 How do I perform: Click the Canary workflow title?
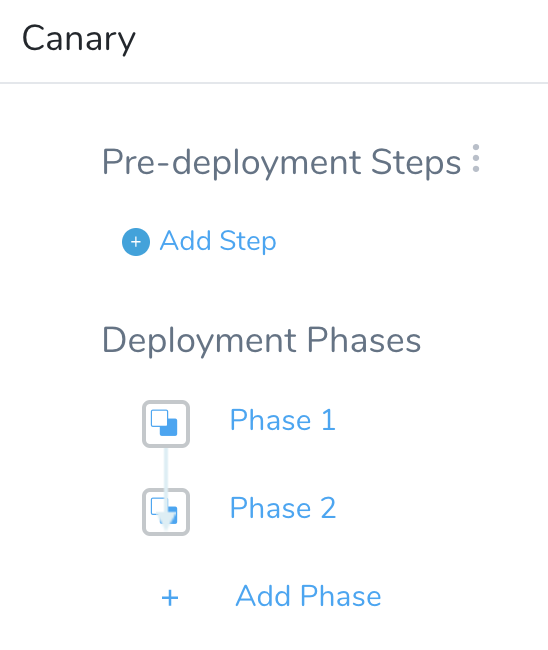point(79,39)
